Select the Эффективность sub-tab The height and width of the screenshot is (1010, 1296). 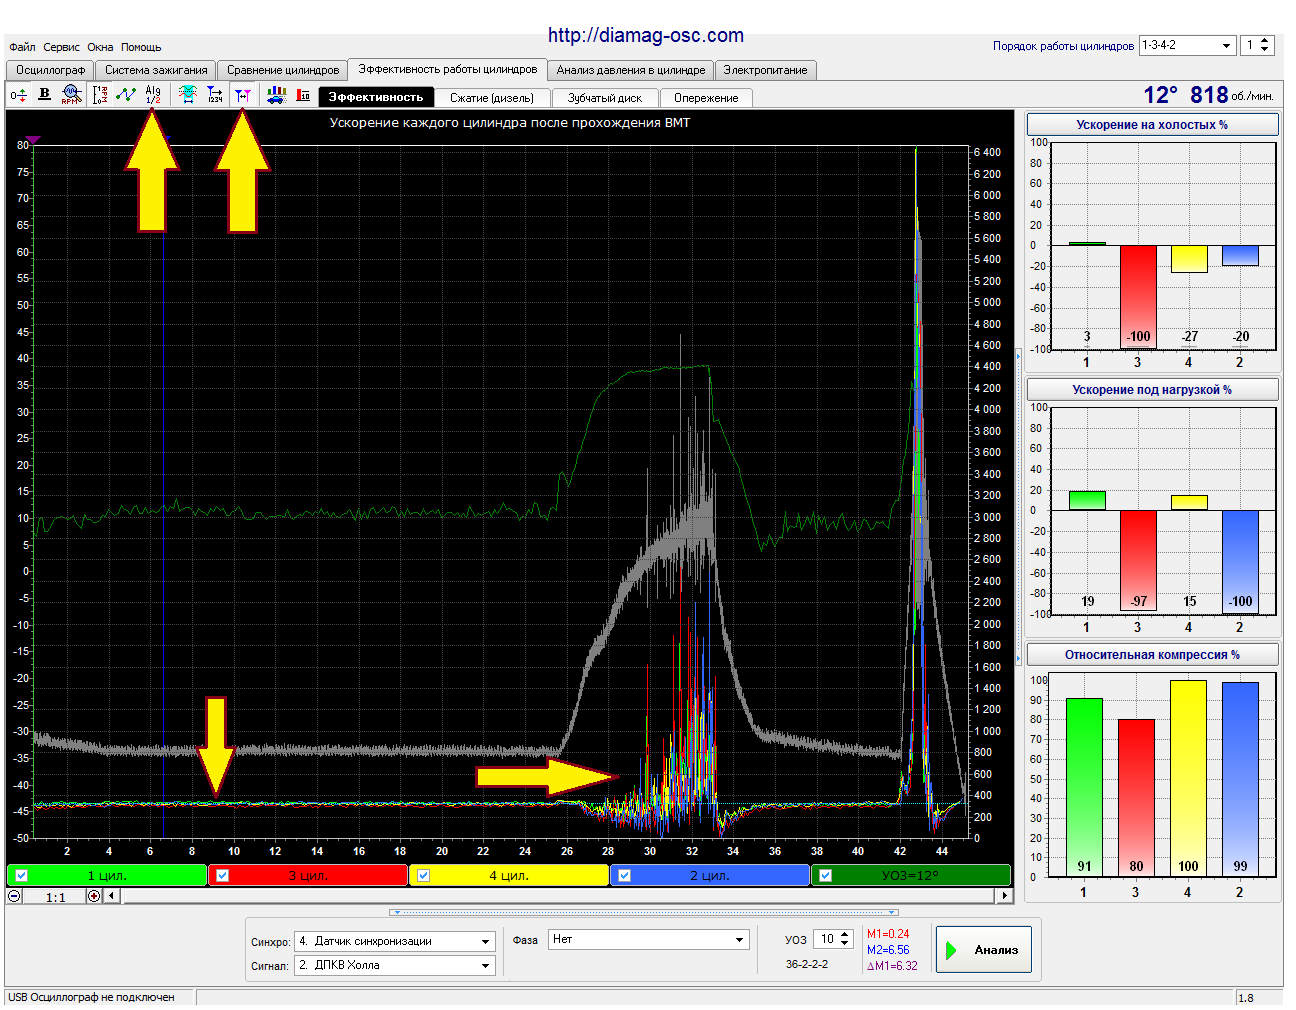click(x=376, y=97)
